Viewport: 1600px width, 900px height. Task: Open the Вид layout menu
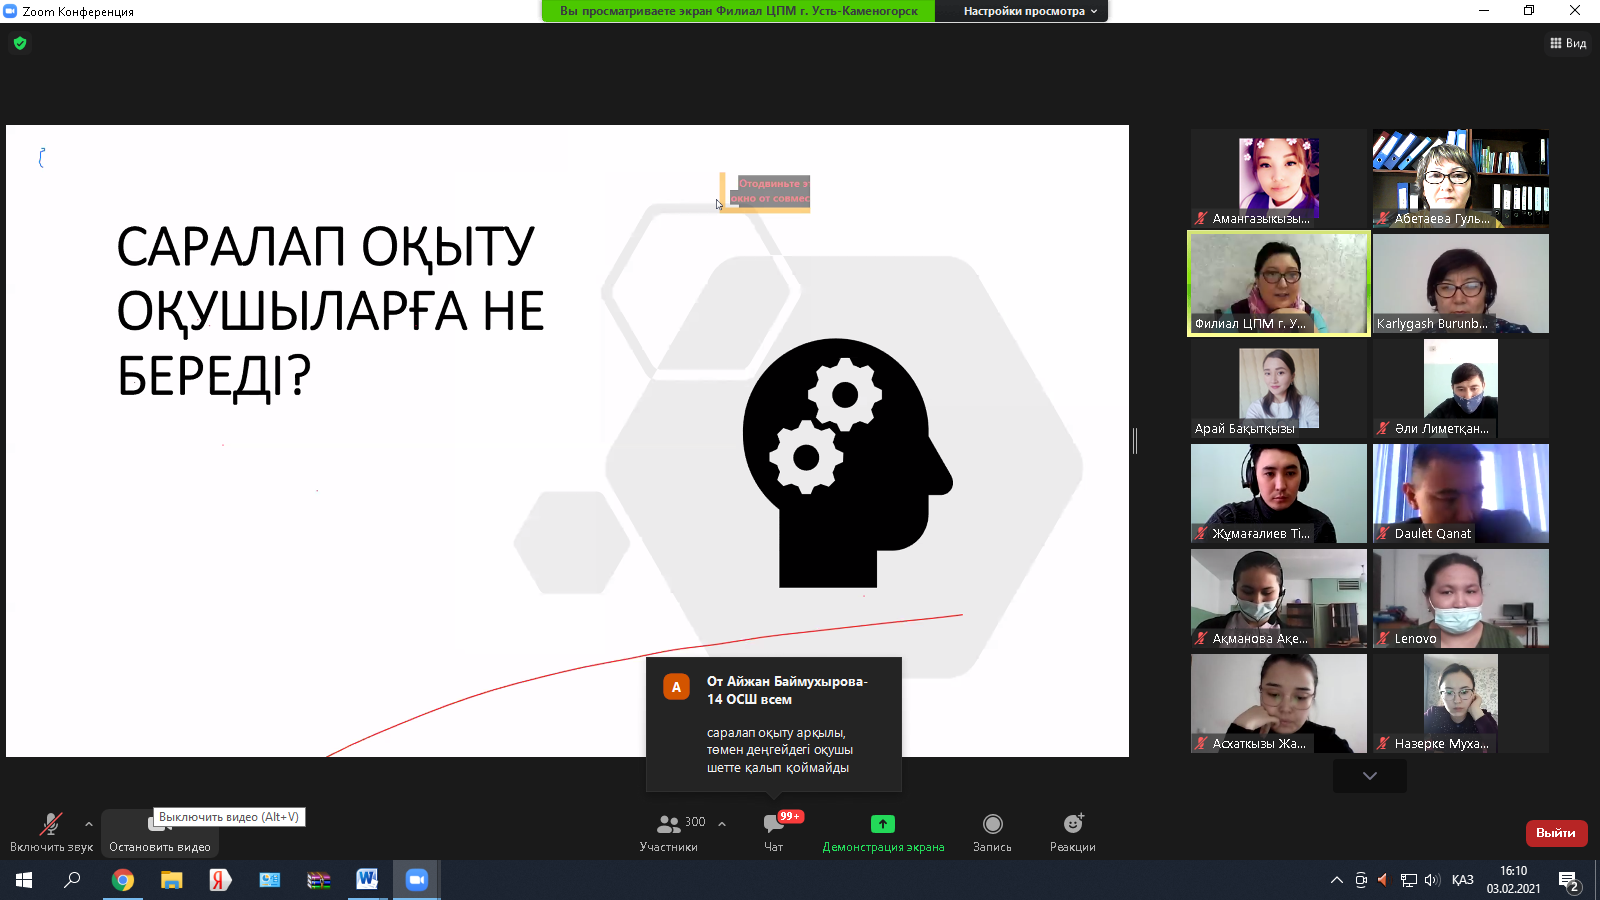pos(1568,43)
